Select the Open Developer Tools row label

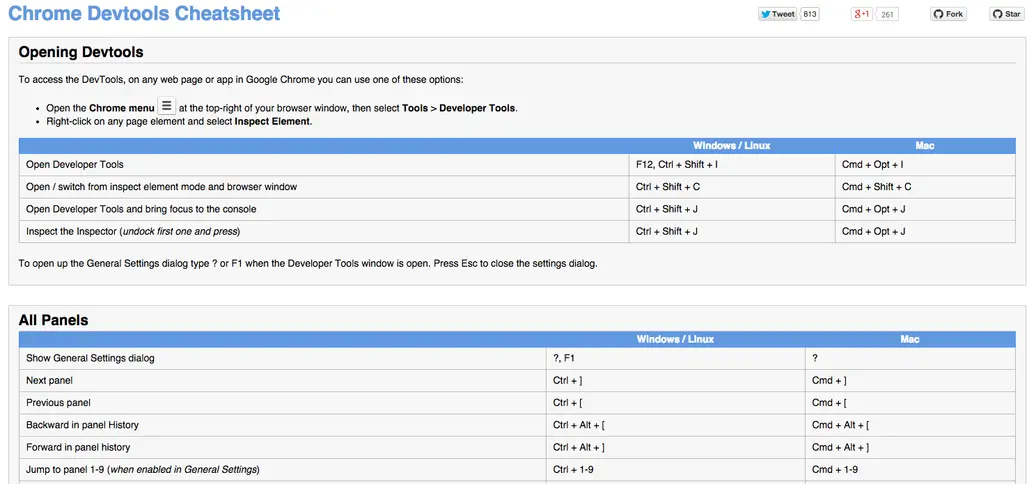click(x=75, y=164)
